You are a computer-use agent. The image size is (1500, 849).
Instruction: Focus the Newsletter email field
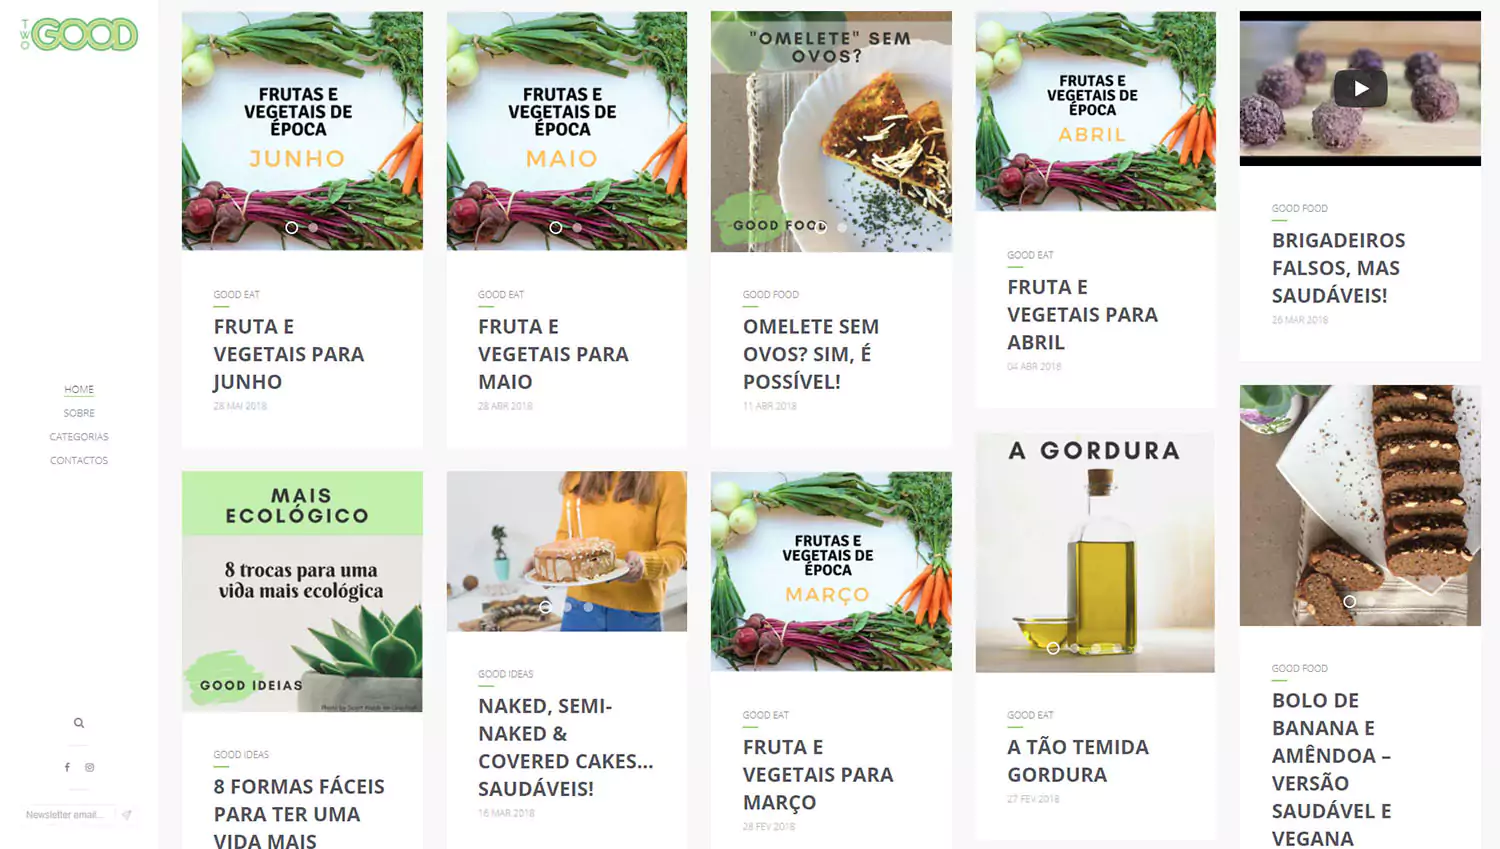(x=68, y=815)
